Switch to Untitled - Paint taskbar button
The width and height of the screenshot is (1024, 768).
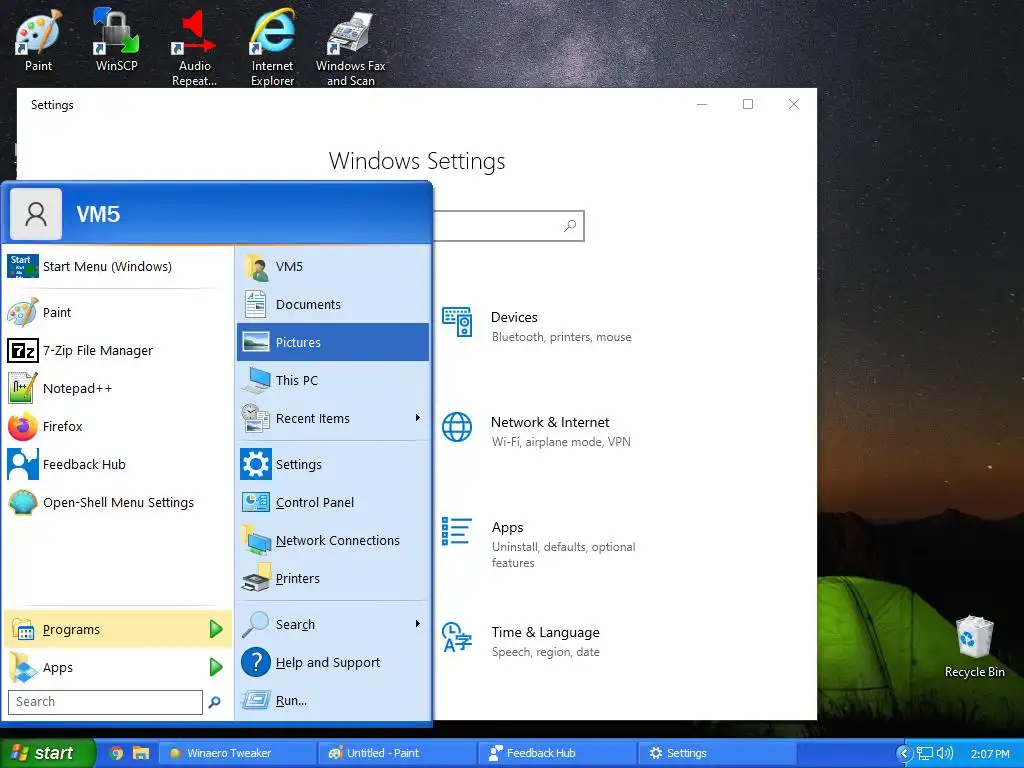[397, 753]
